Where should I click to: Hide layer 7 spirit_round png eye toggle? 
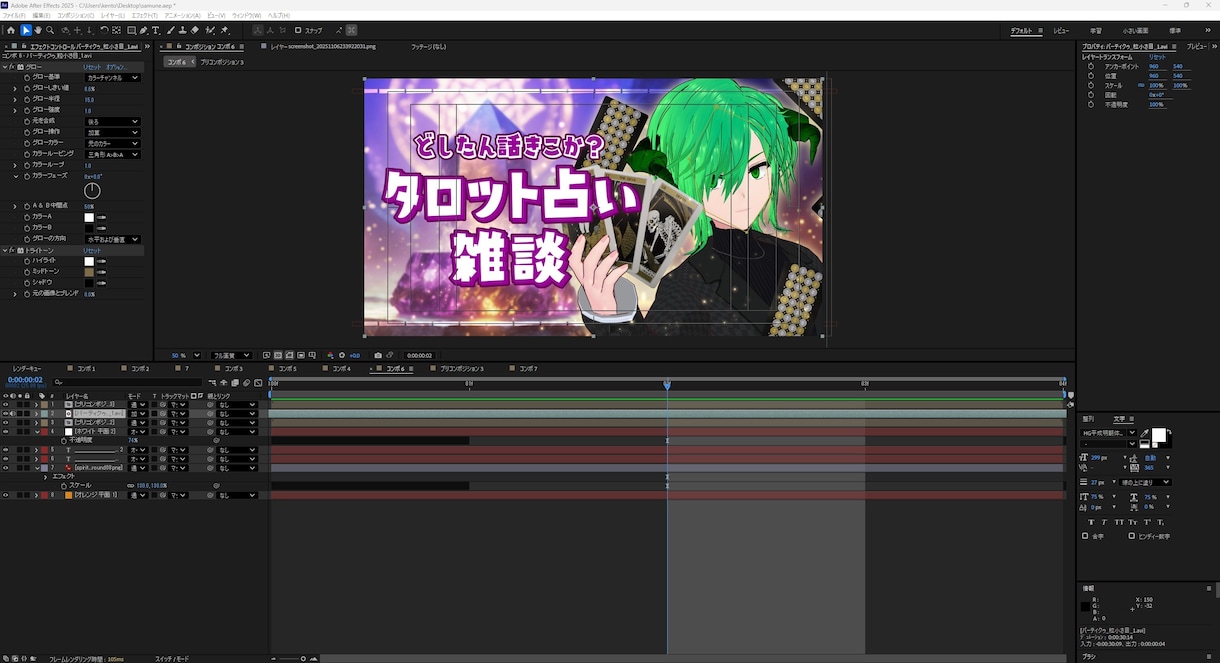point(6,467)
